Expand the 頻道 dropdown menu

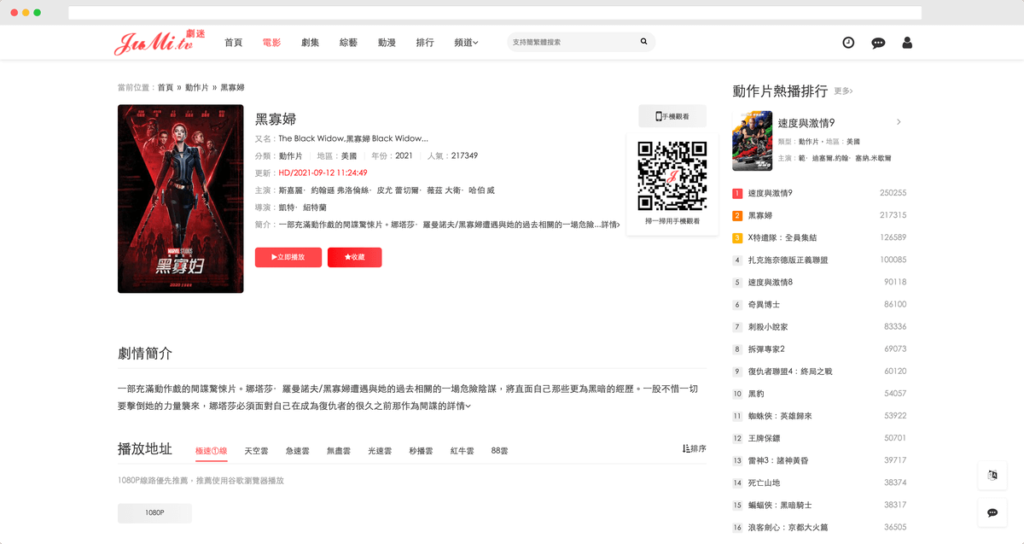click(466, 42)
